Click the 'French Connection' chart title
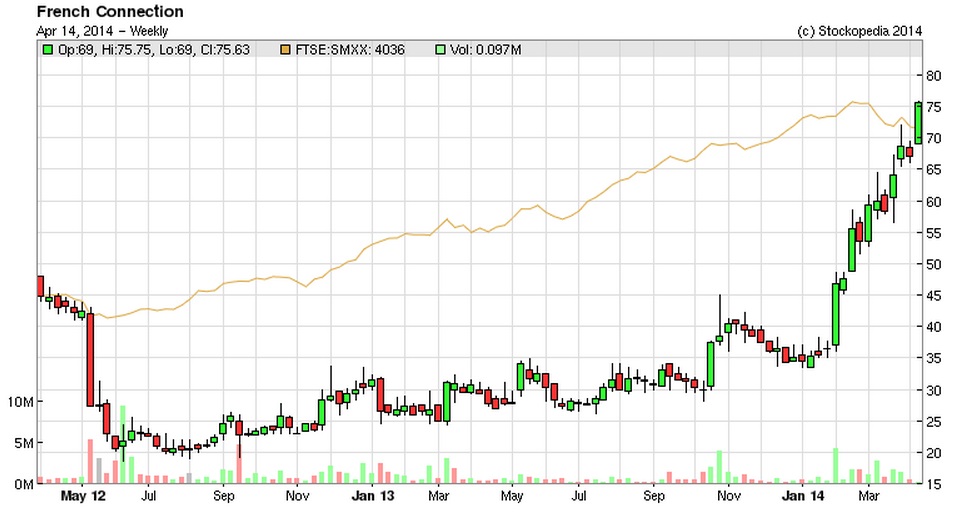 pyautogui.click(x=110, y=12)
